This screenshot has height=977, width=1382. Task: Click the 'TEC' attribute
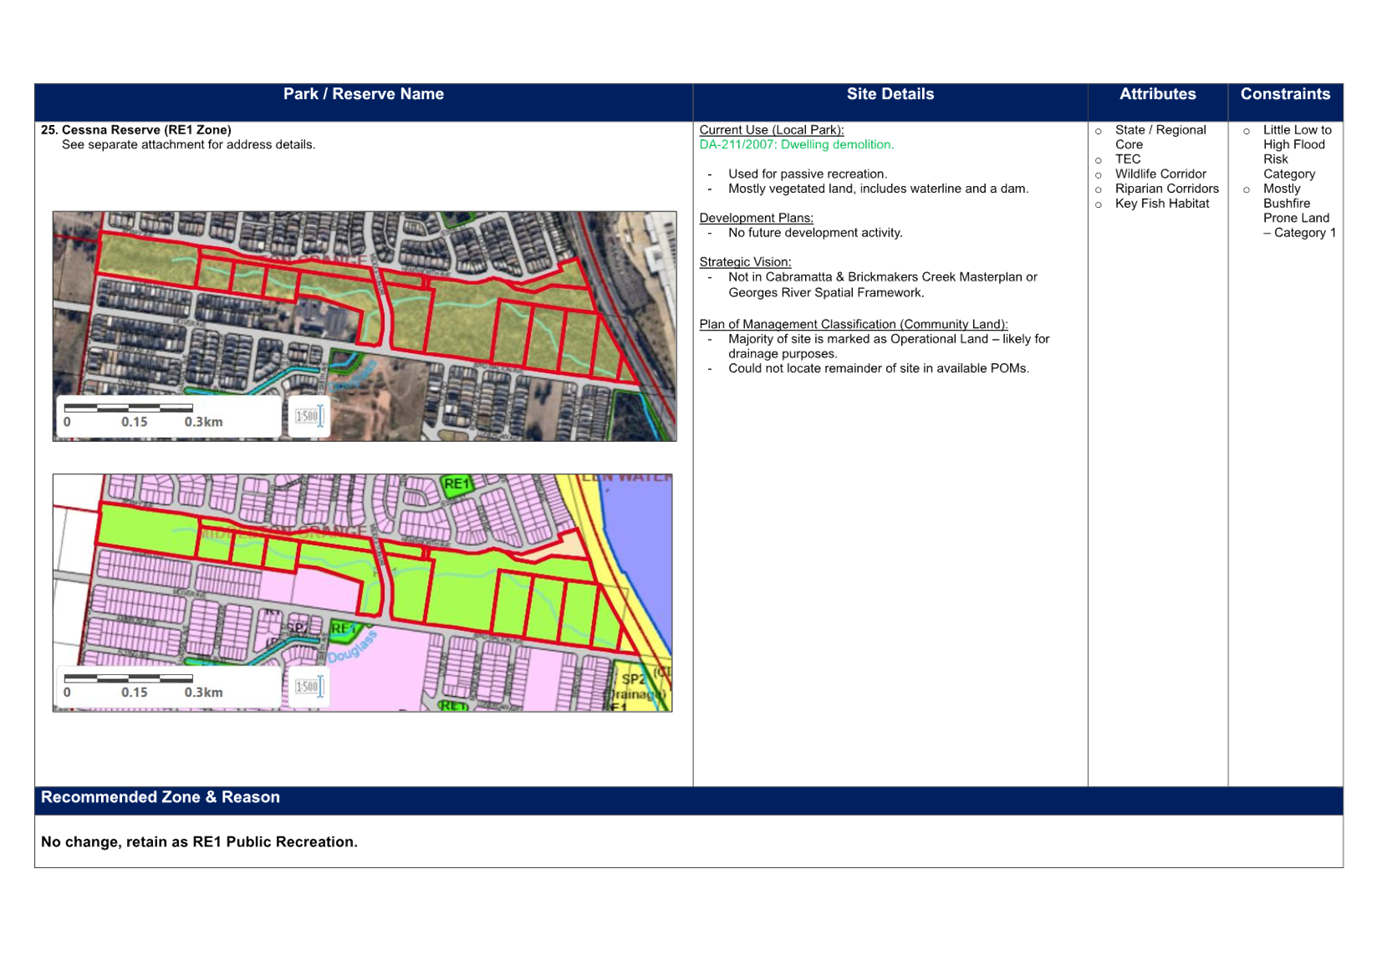click(x=1128, y=159)
